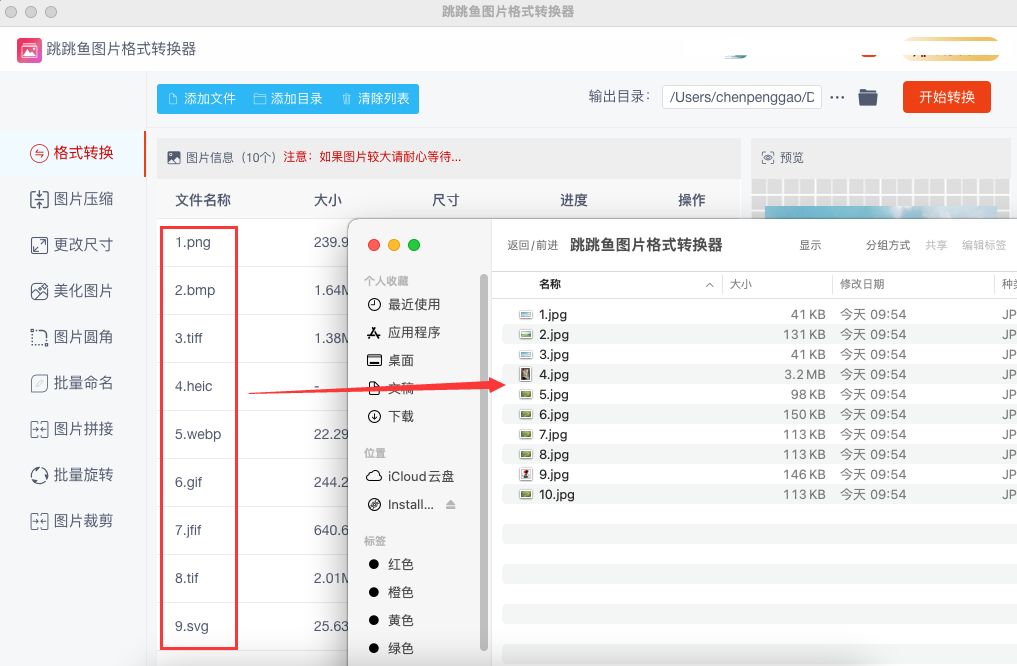Click the 预览 panel icon
The height and width of the screenshot is (666, 1017).
(768, 158)
